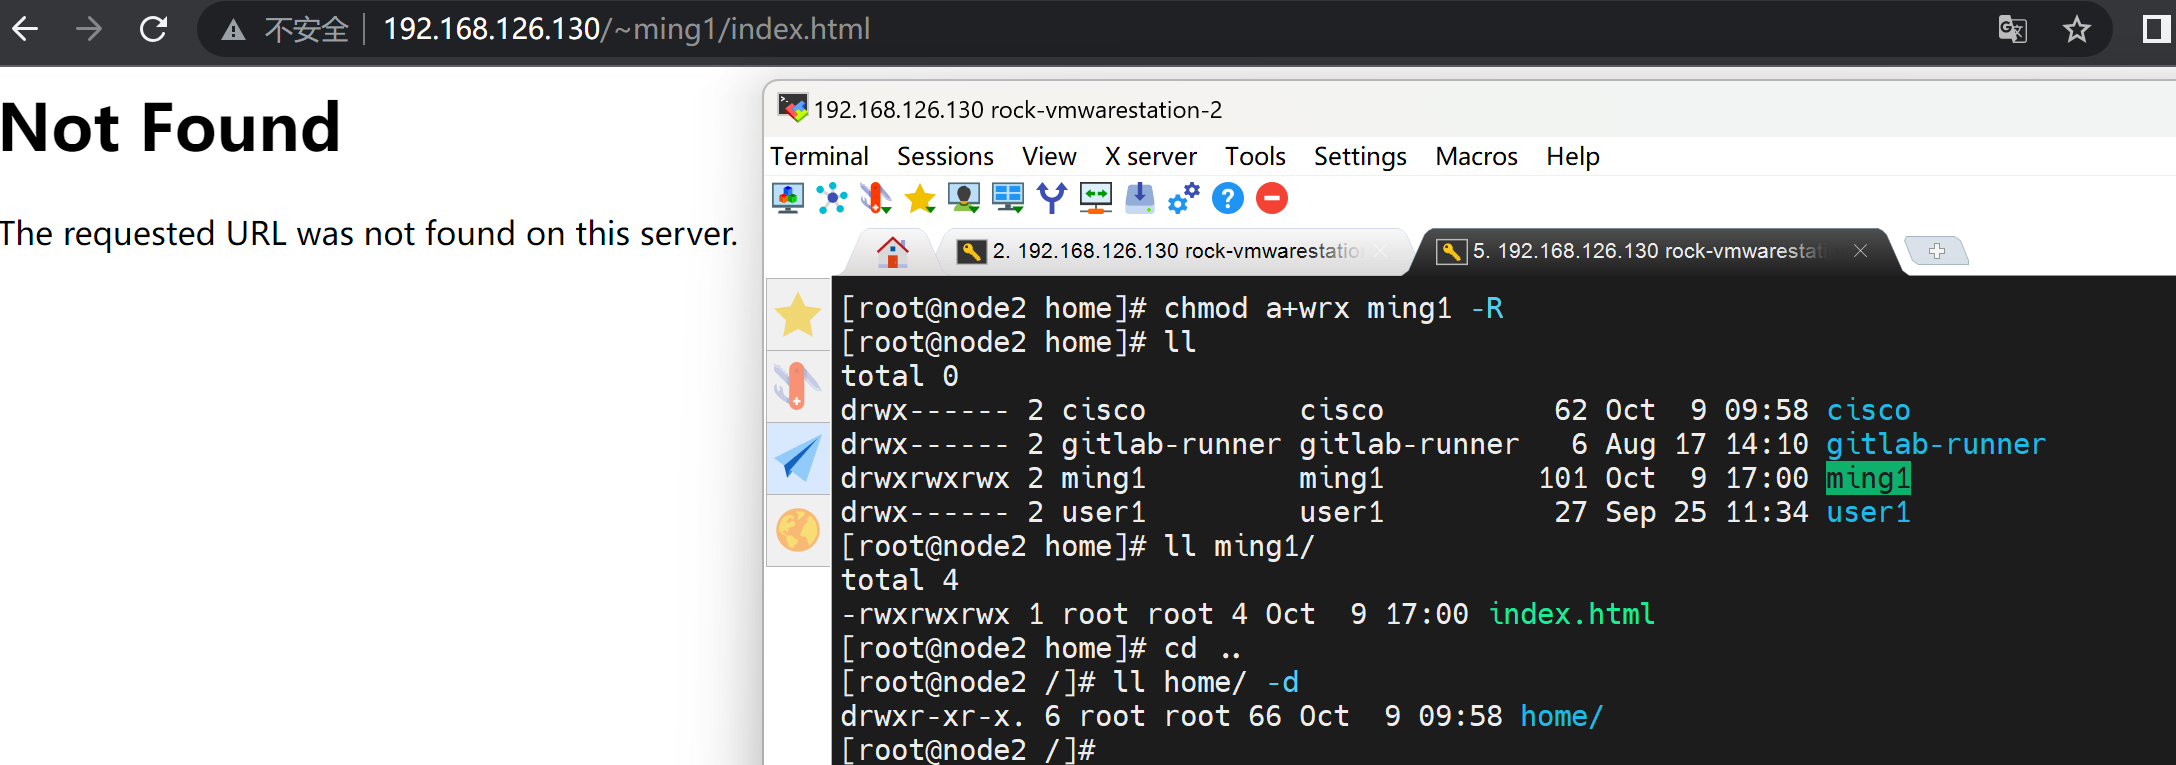Go to the Home tab with house icon

point(892,251)
